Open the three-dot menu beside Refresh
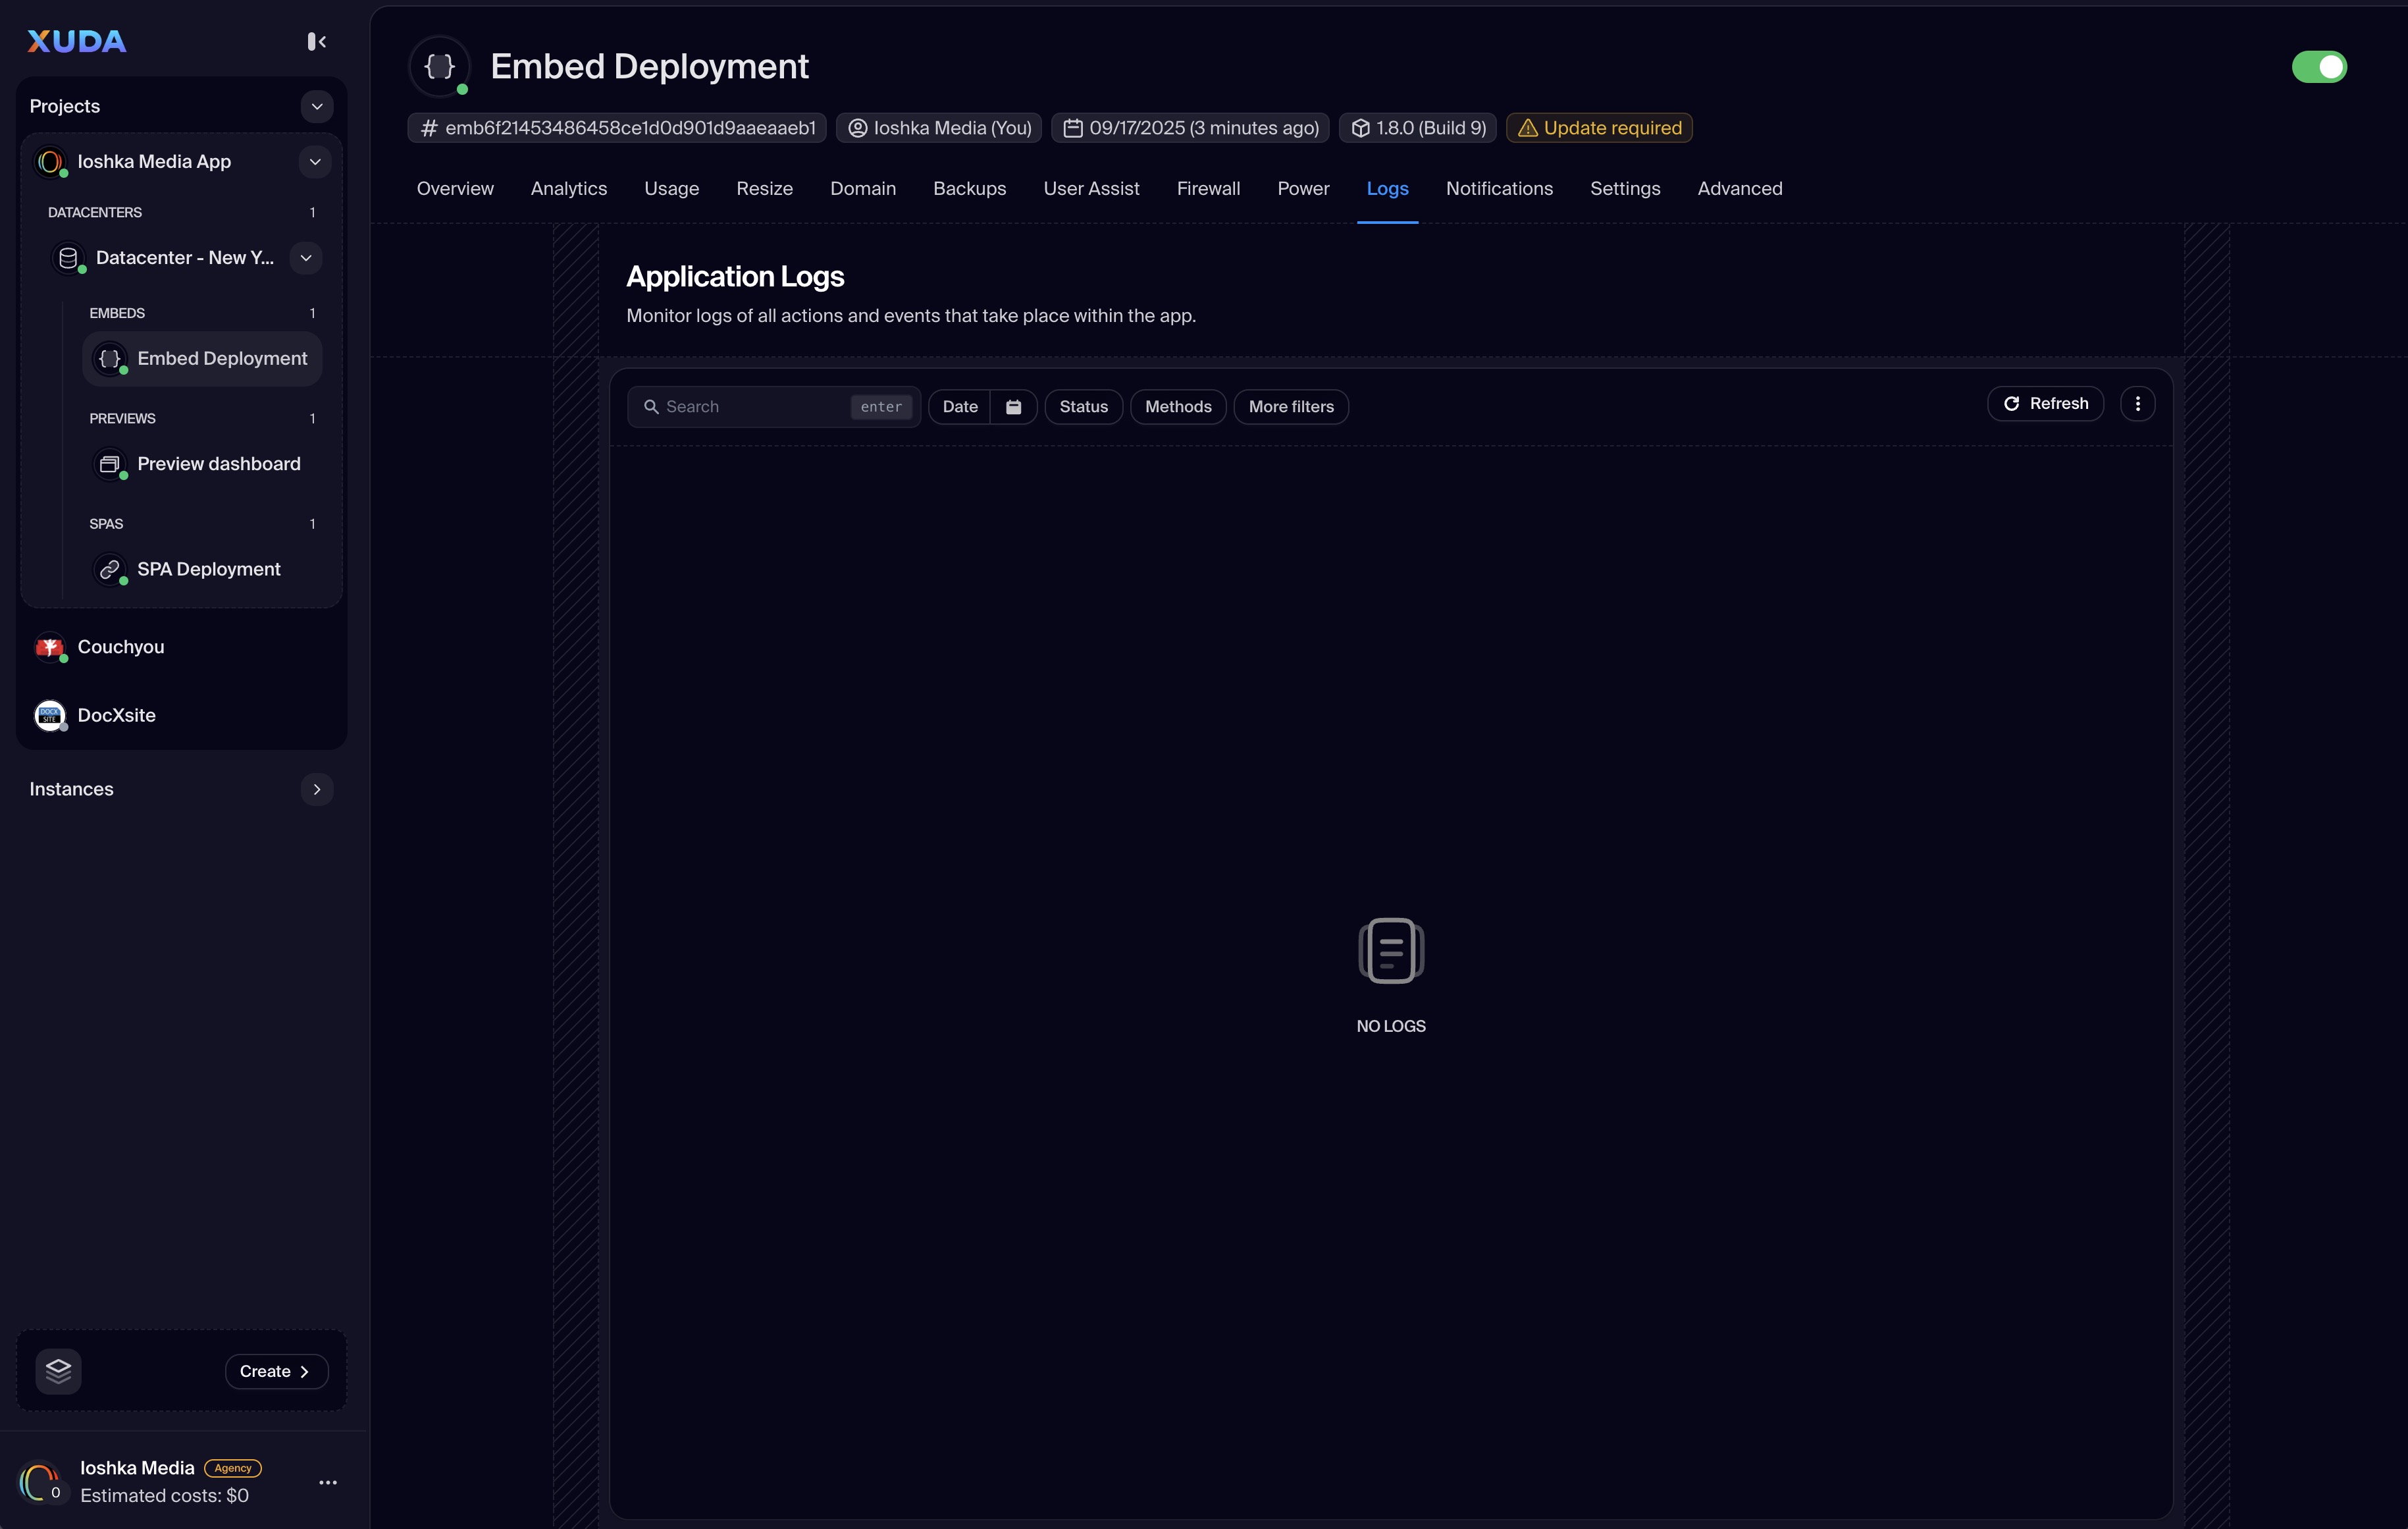The image size is (2408, 1529). pos(2137,404)
